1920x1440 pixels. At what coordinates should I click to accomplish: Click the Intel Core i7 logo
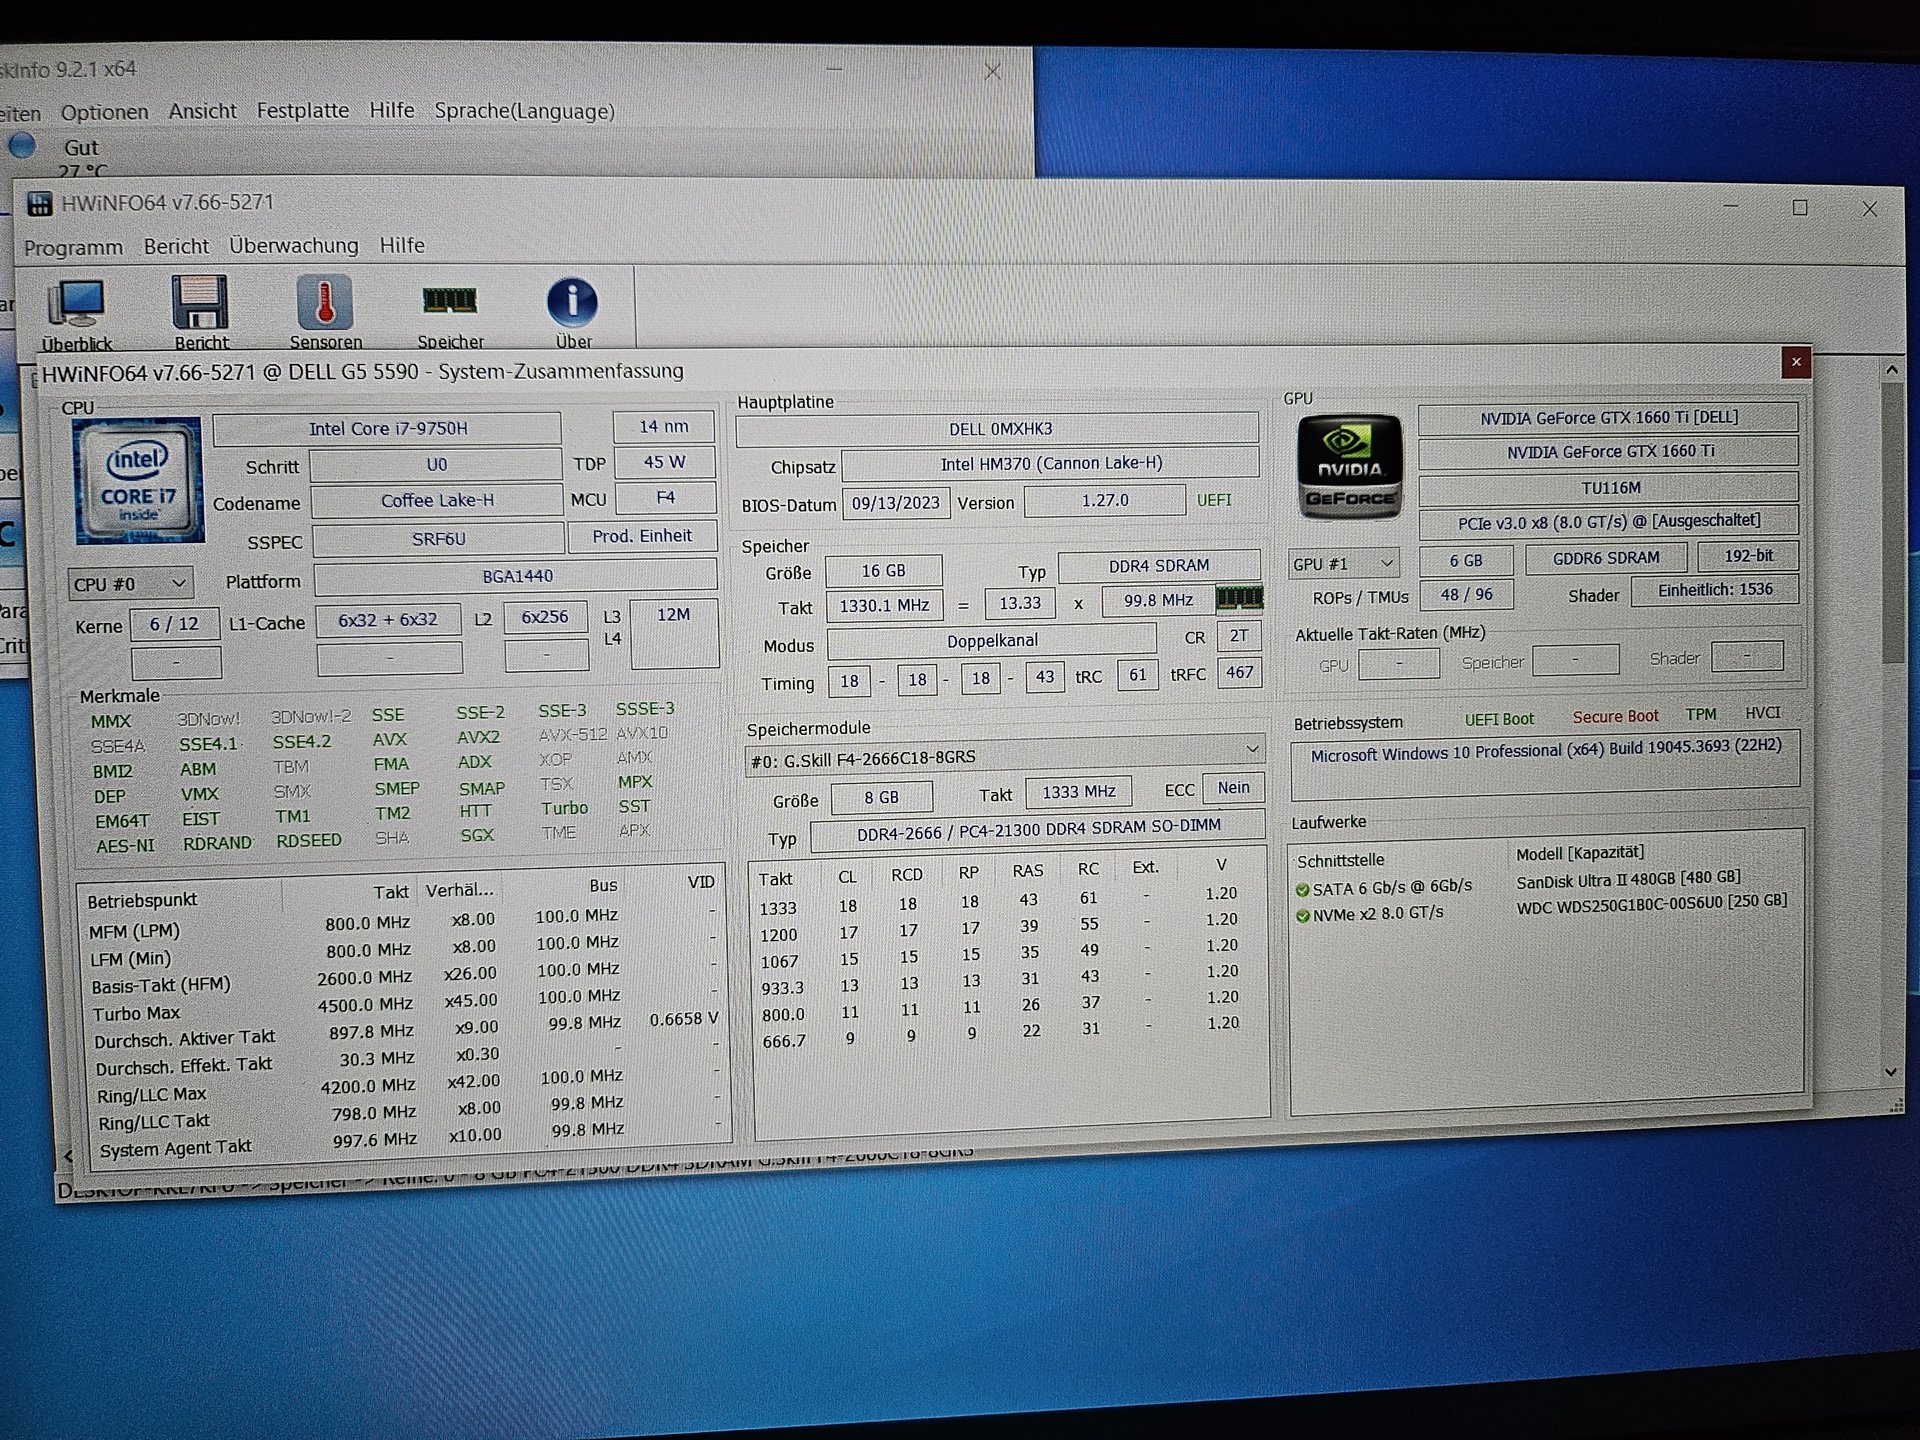pyautogui.click(x=138, y=480)
